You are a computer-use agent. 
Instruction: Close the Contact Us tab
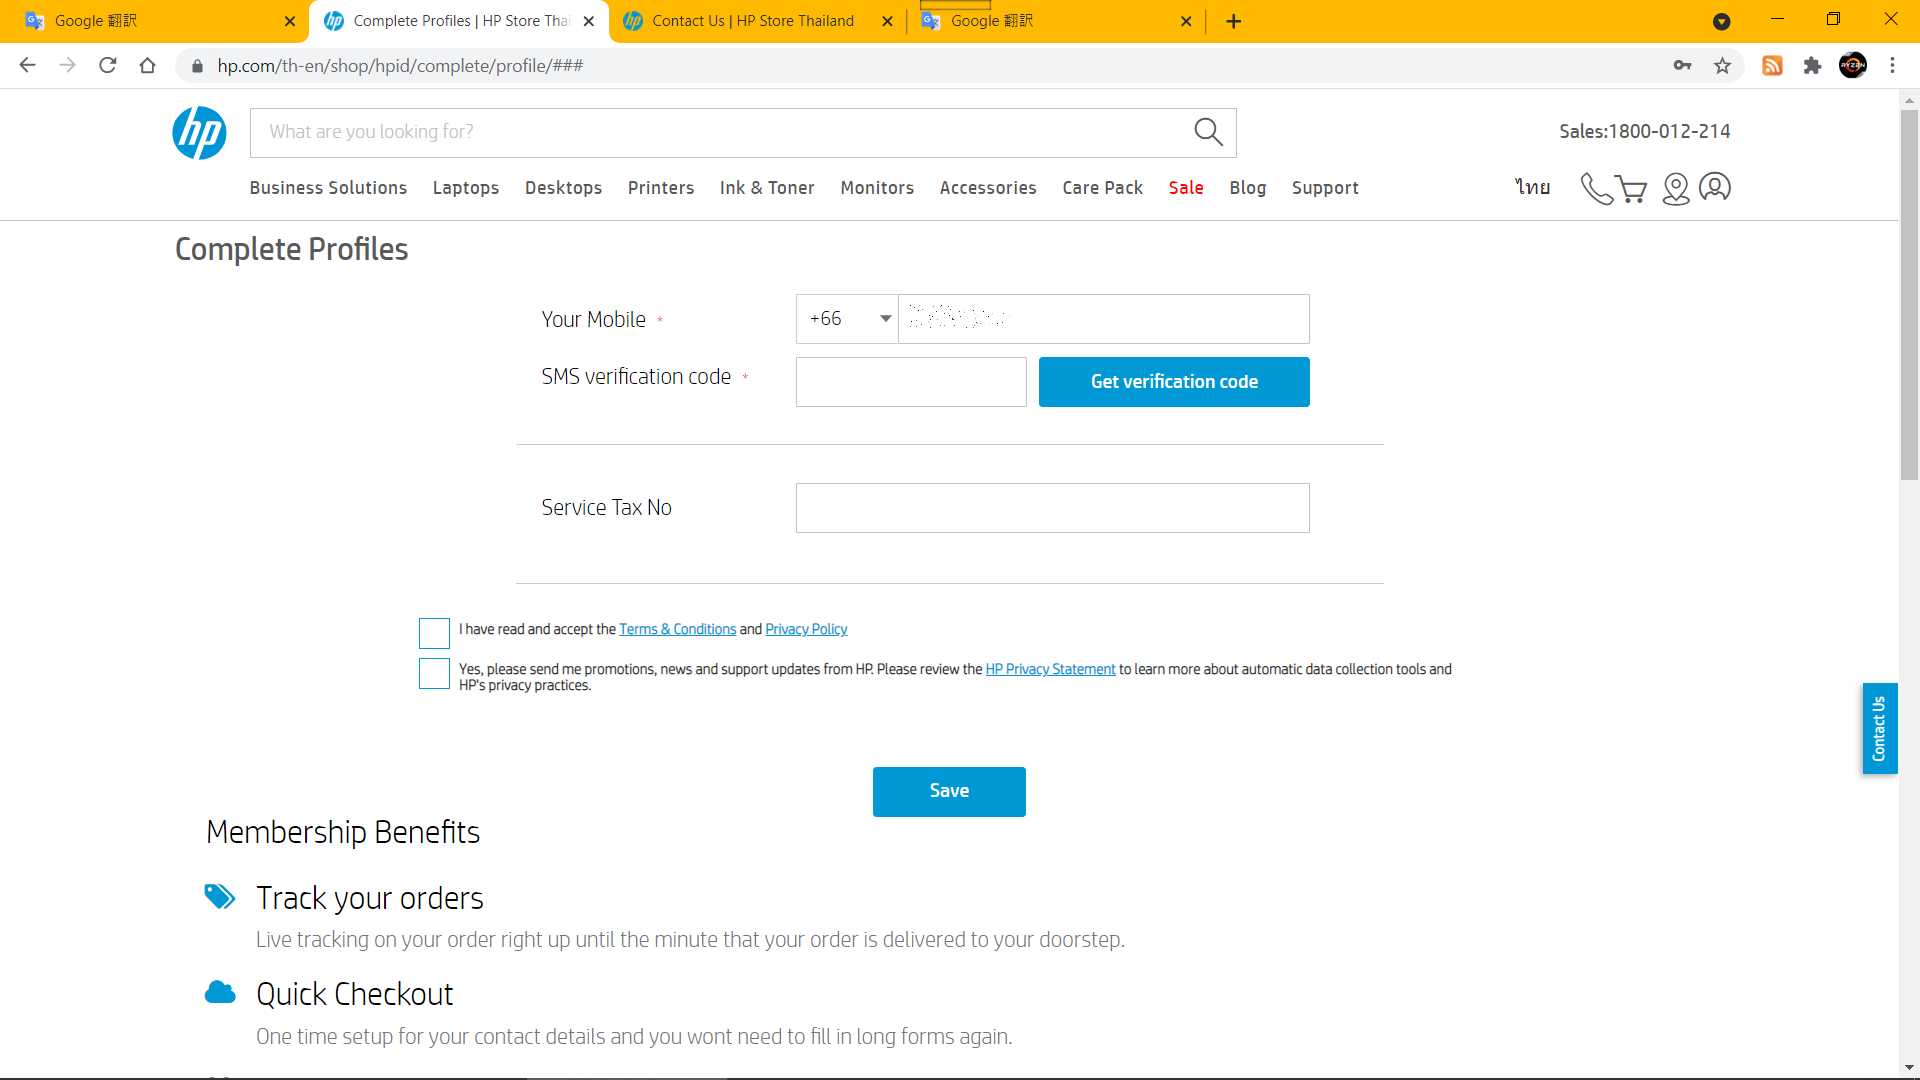(887, 21)
